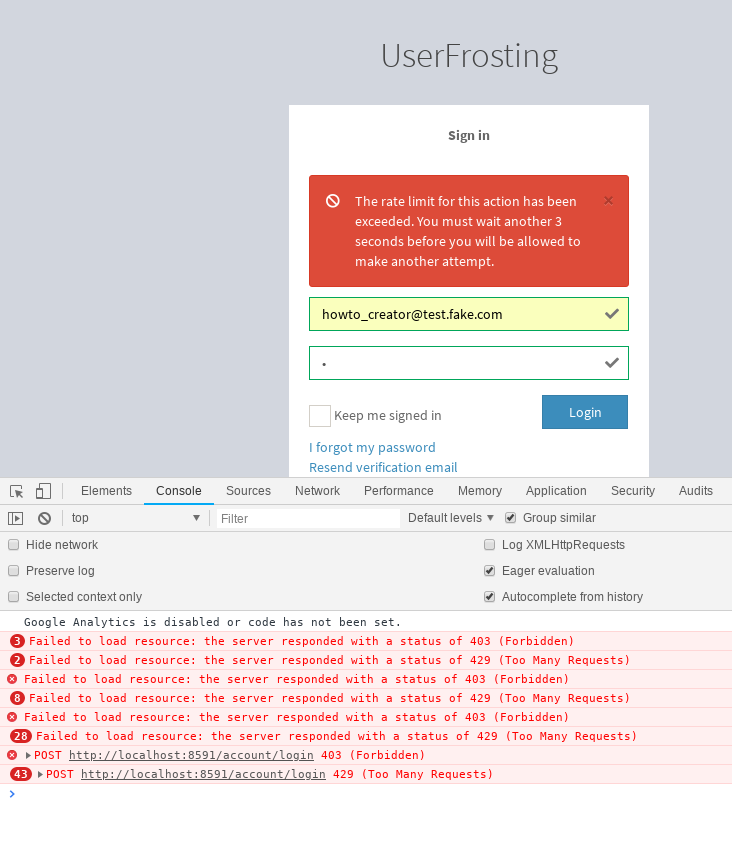732x863 pixels.
Task: Click the UserFrosting heading
Action: click(469, 57)
